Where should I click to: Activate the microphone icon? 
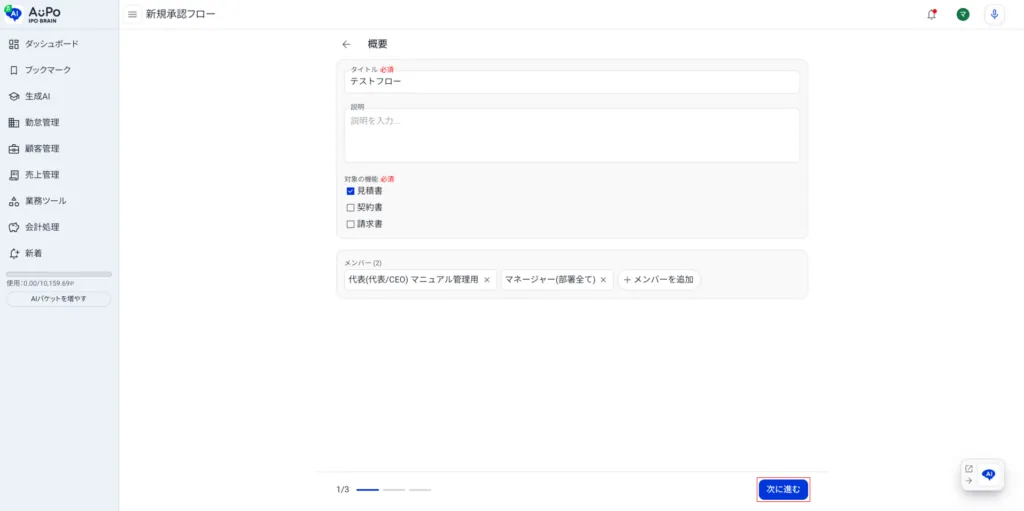994,14
